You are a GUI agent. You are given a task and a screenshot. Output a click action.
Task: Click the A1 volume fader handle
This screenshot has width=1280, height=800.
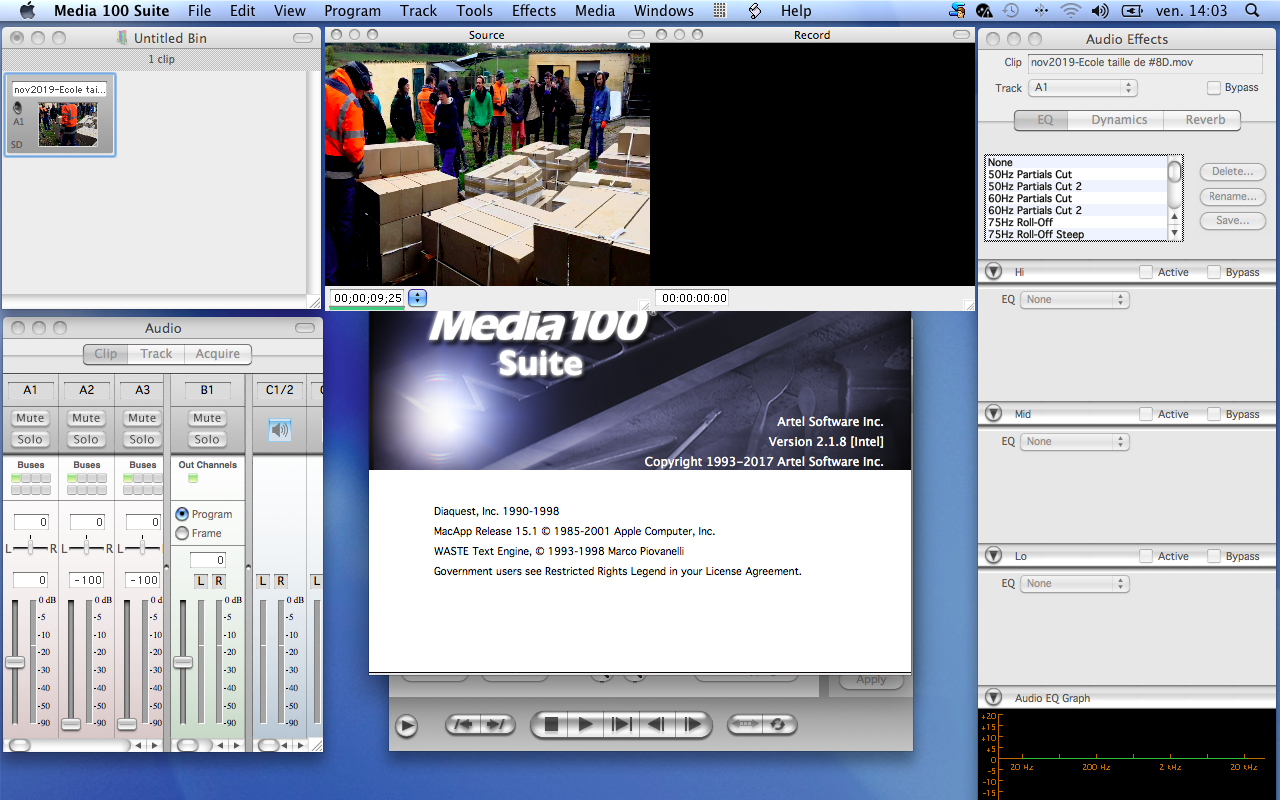click(15, 662)
